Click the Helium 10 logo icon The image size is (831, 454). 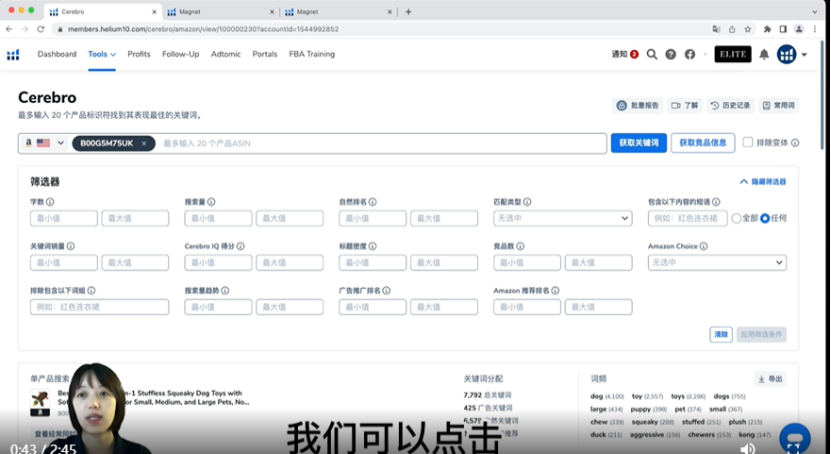(13, 54)
